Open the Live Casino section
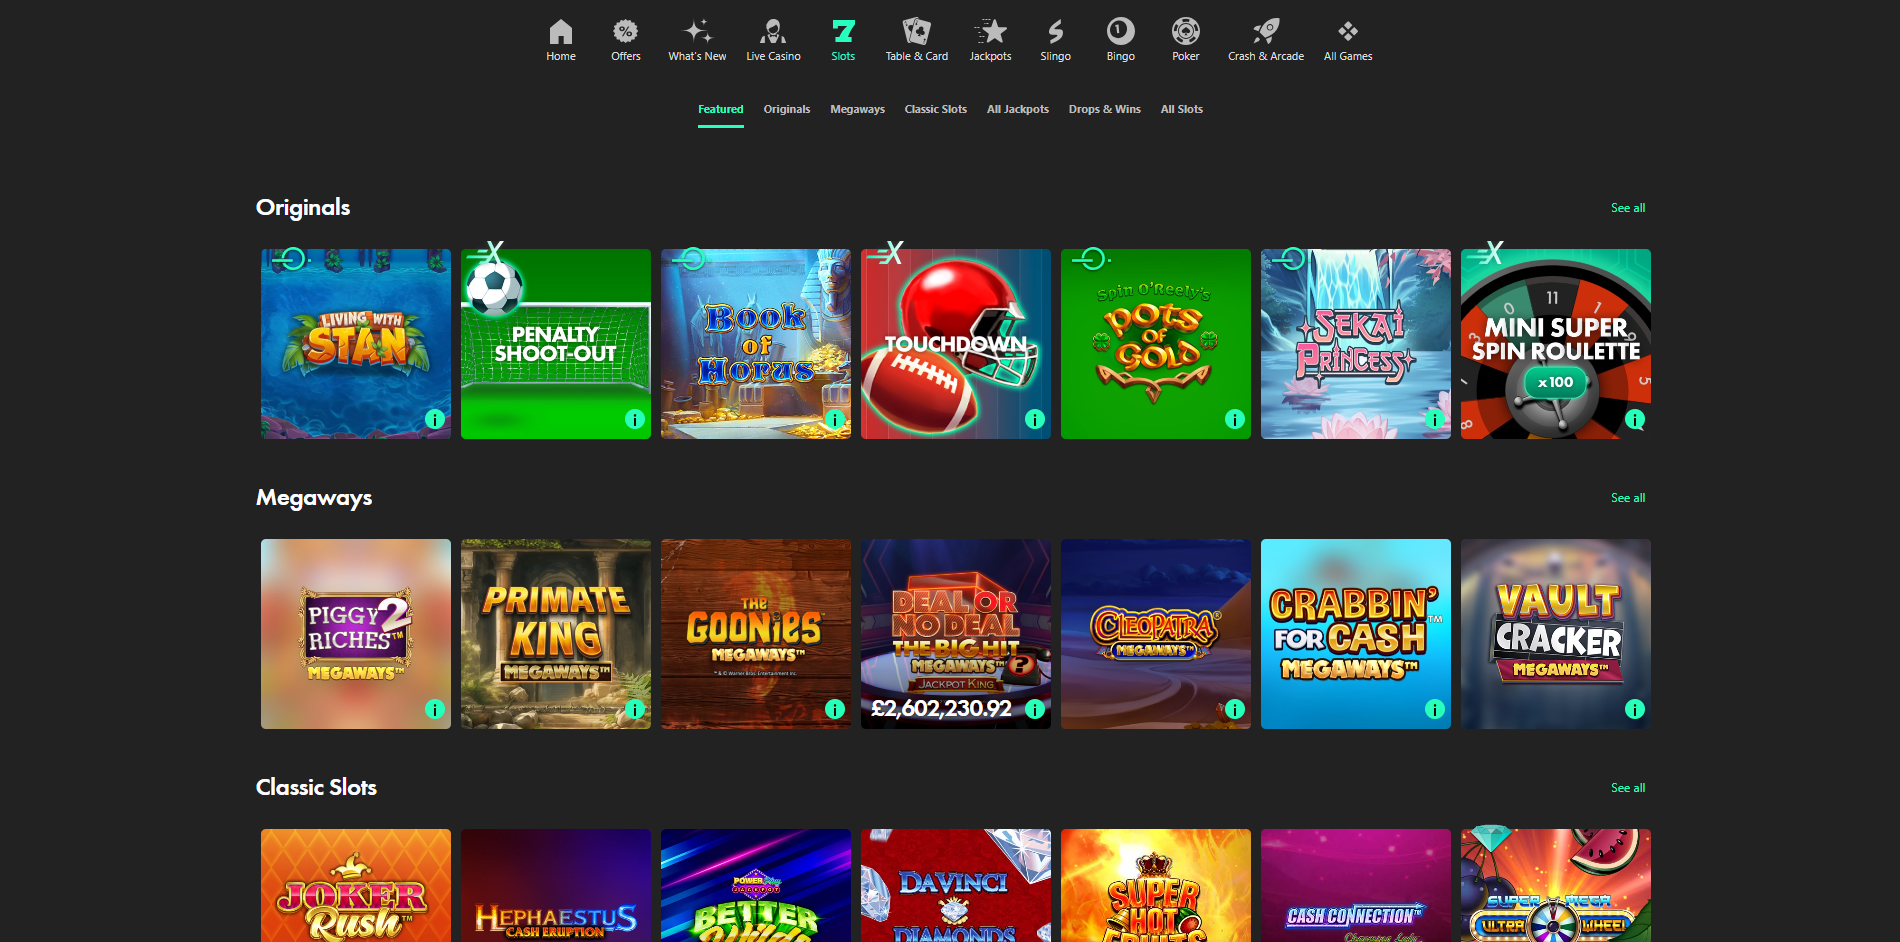 (x=773, y=40)
